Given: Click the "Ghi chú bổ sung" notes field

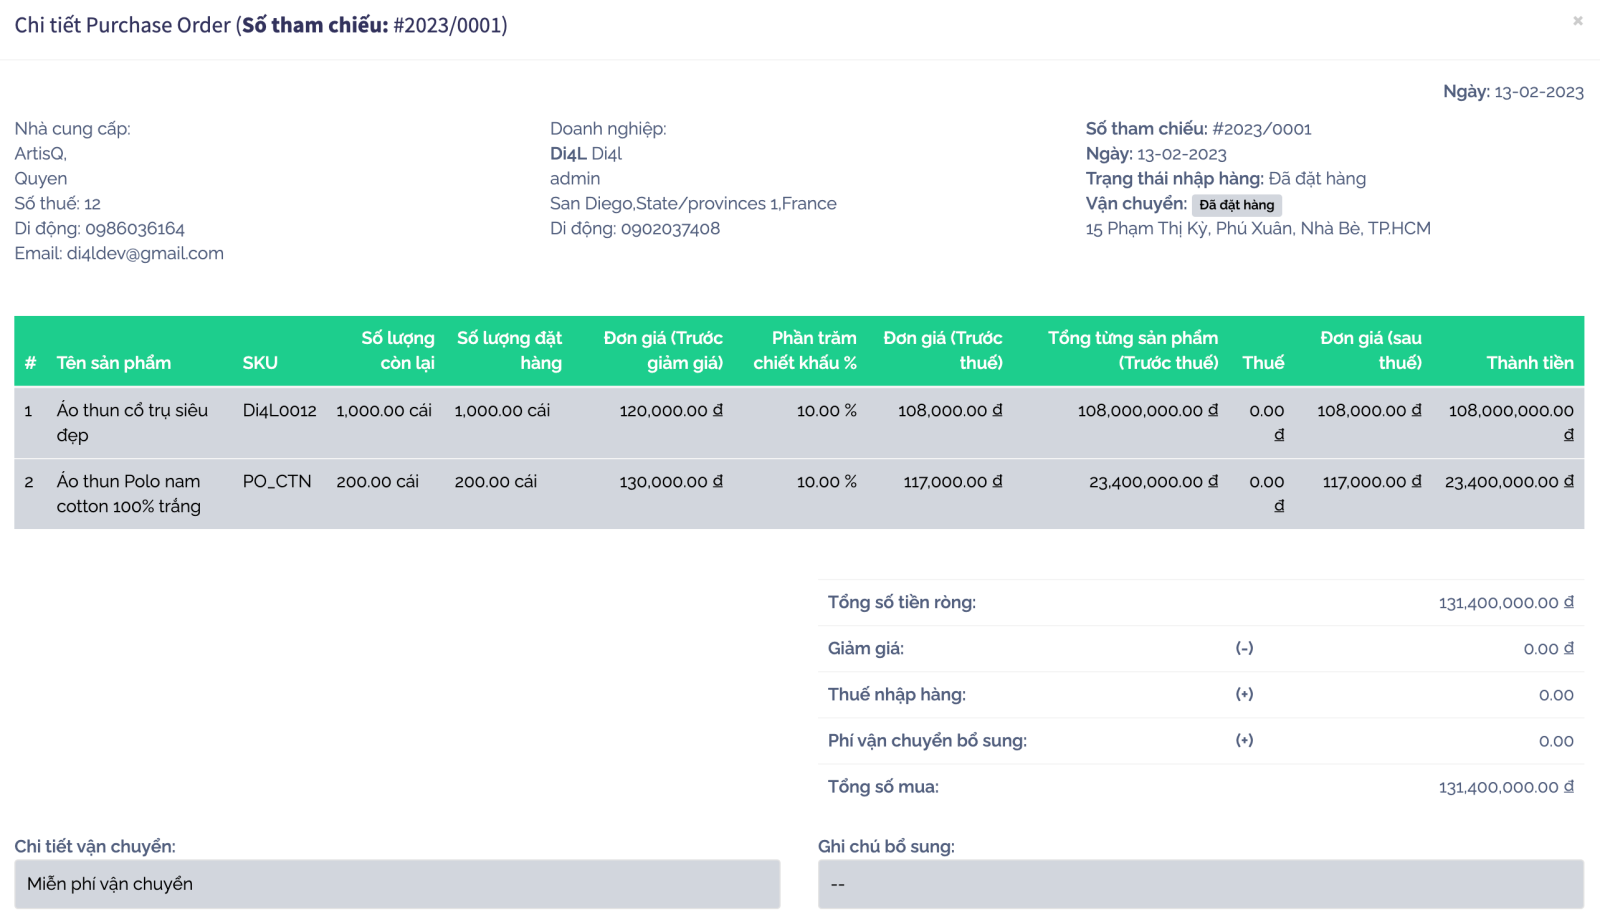Looking at the screenshot, I should [x=1200, y=884].
